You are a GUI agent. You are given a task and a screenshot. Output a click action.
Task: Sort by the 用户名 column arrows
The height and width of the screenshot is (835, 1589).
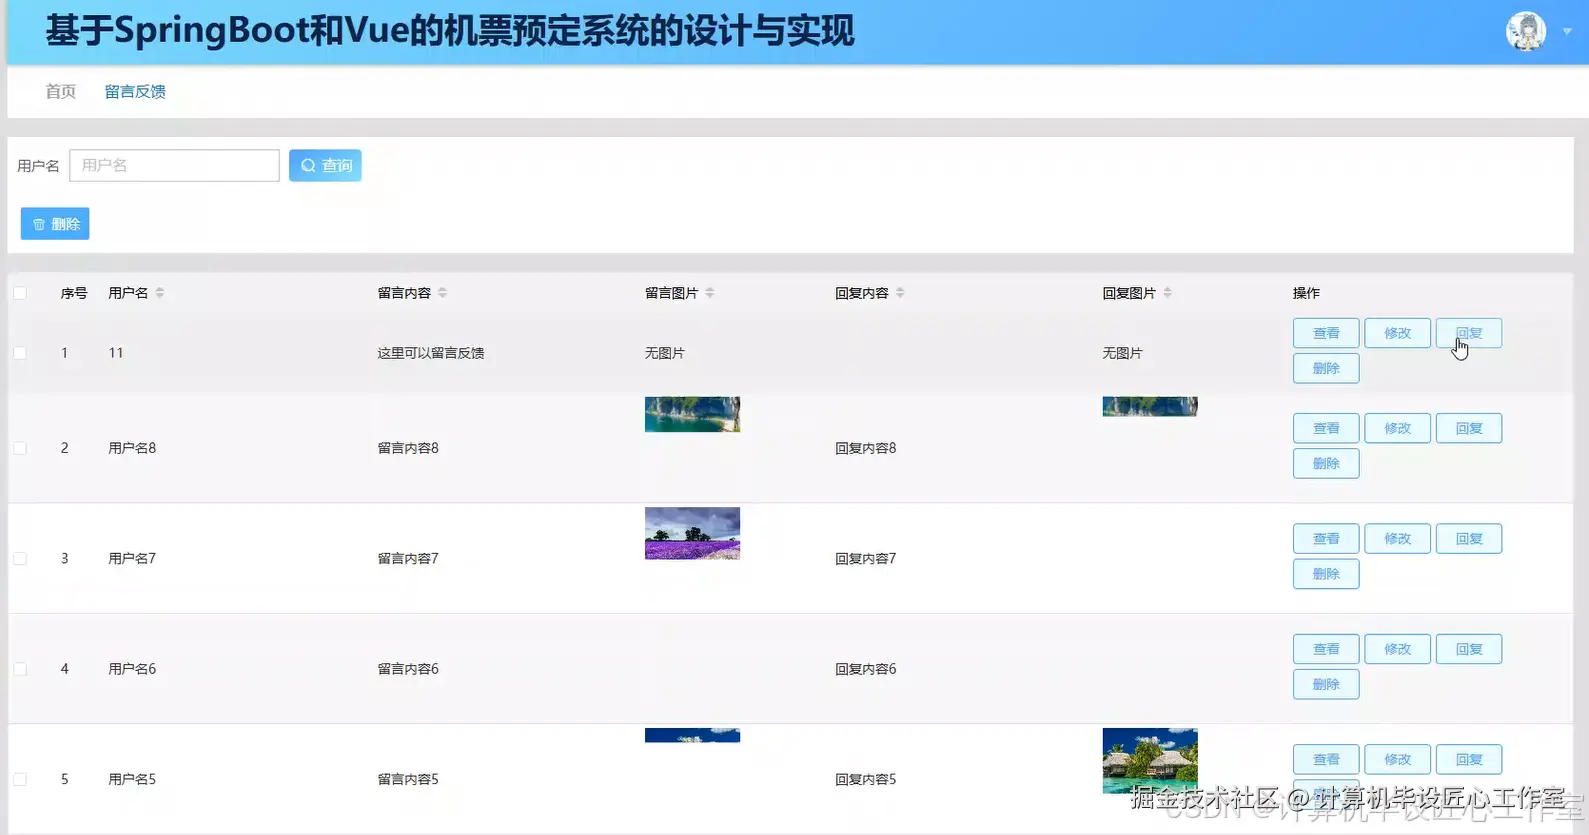[160, 293]
